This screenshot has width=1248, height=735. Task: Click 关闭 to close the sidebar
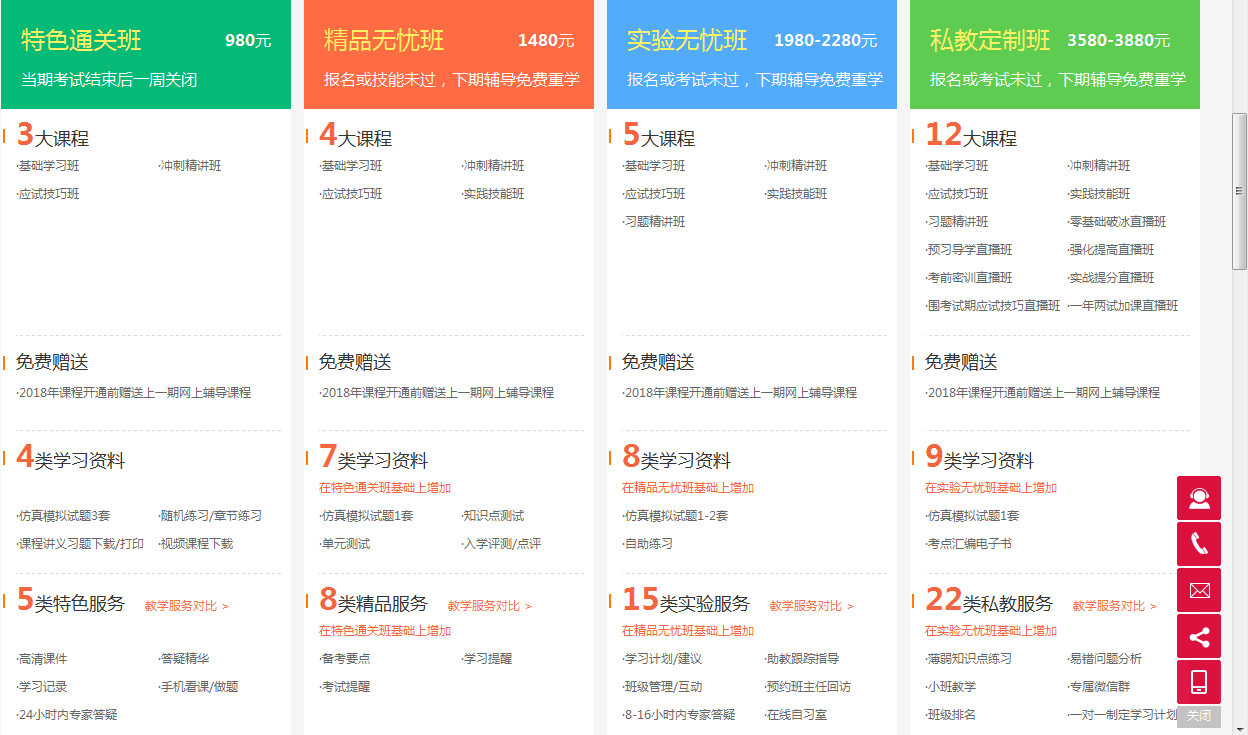click(x=1199, y=716)
